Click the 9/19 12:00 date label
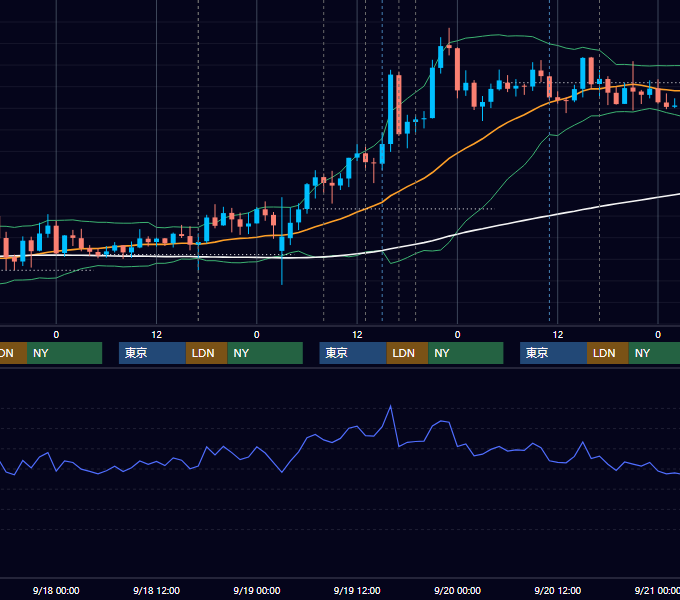The height and width of the screenshot is (600, 680). [357, 590]
